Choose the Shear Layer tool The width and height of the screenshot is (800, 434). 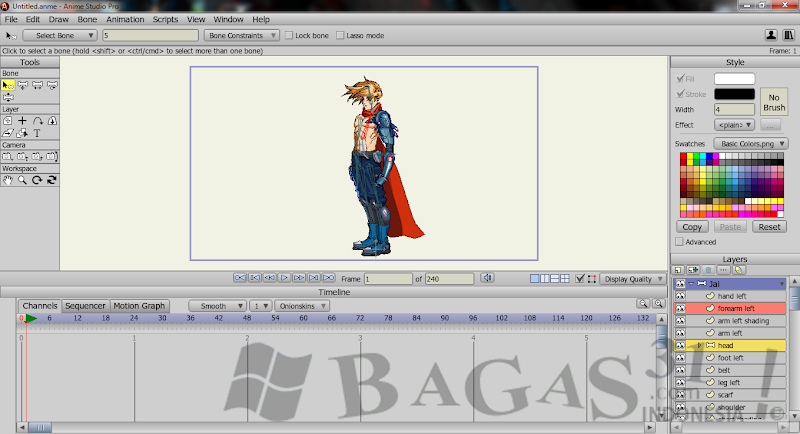pyautogui.click(x=8, y=133)
